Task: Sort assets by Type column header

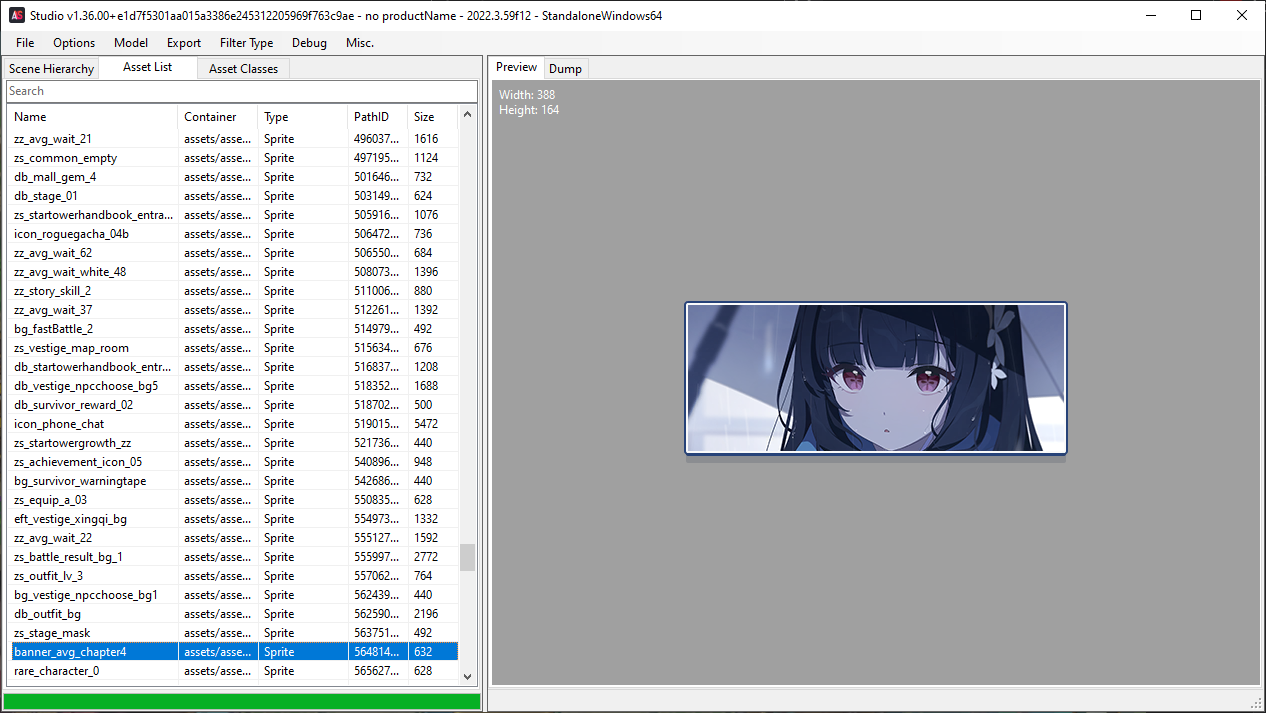Action: tap(303, 117)
